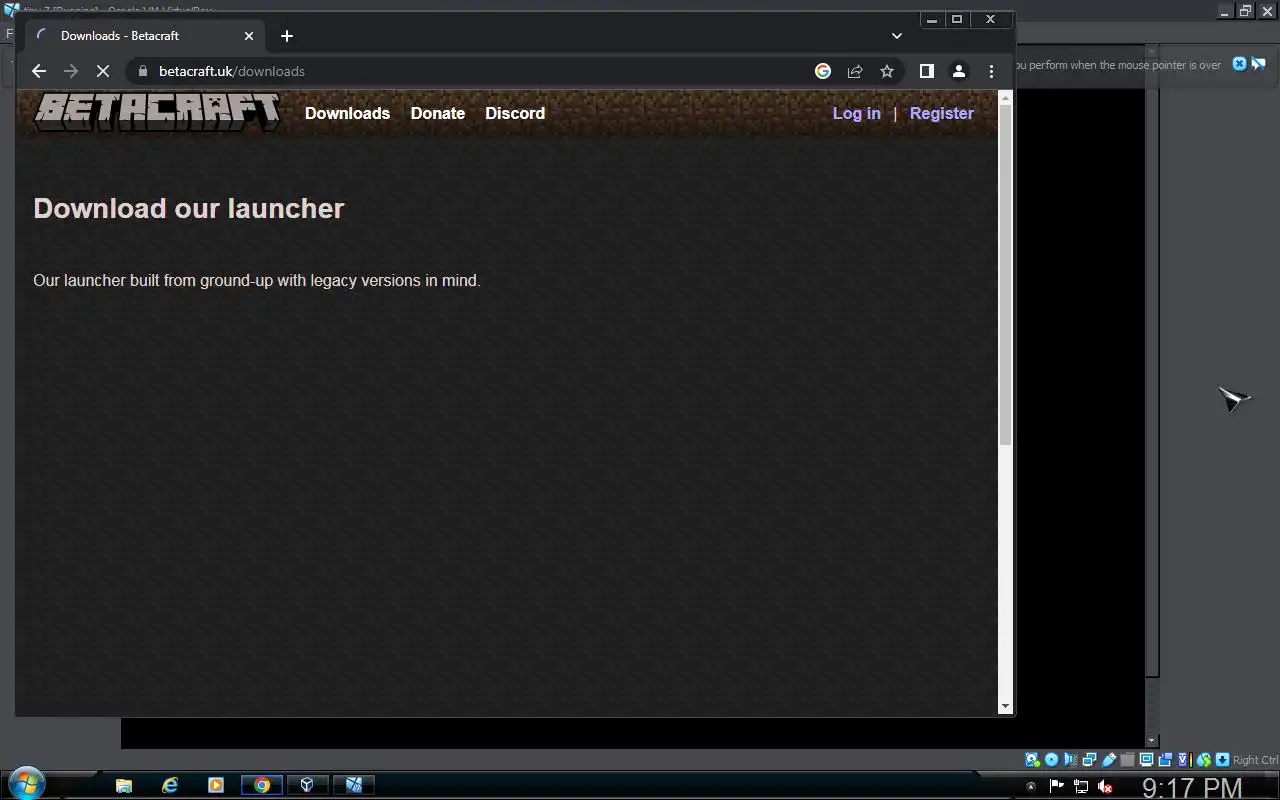Click the VirtualBox VM scrollbar down arrow
Screen dimensions: 1280x800
pos(1152,741)
